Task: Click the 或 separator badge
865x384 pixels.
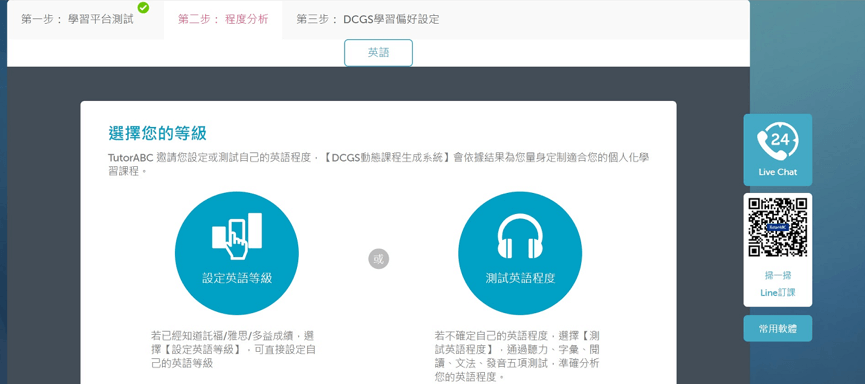Action: click(378, 259)
